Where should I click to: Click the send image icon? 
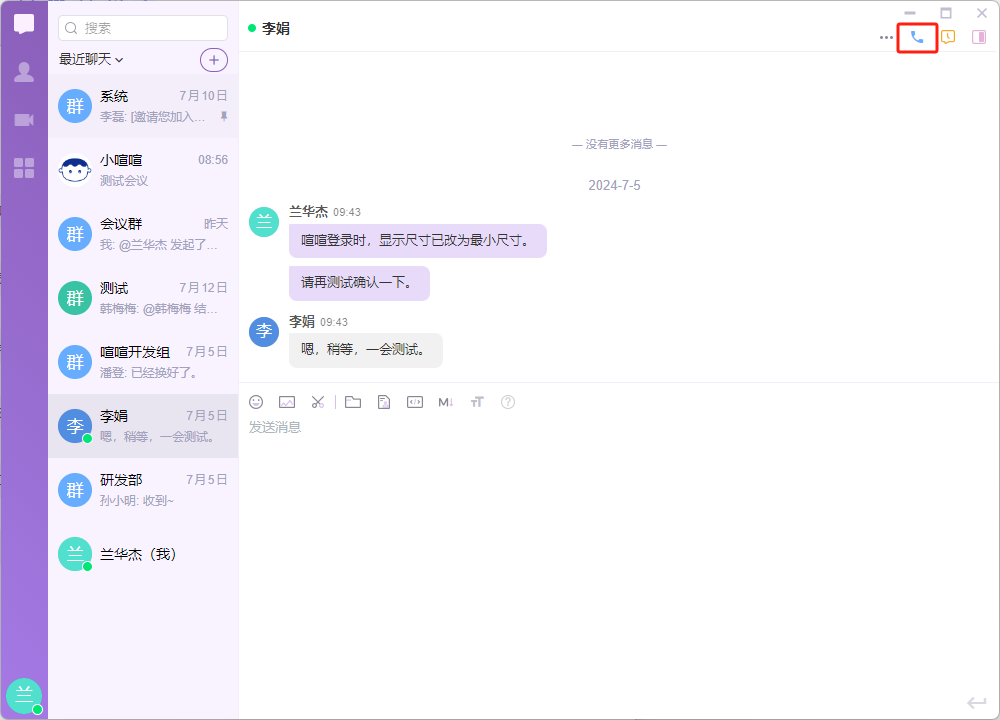tap(287, 402)
